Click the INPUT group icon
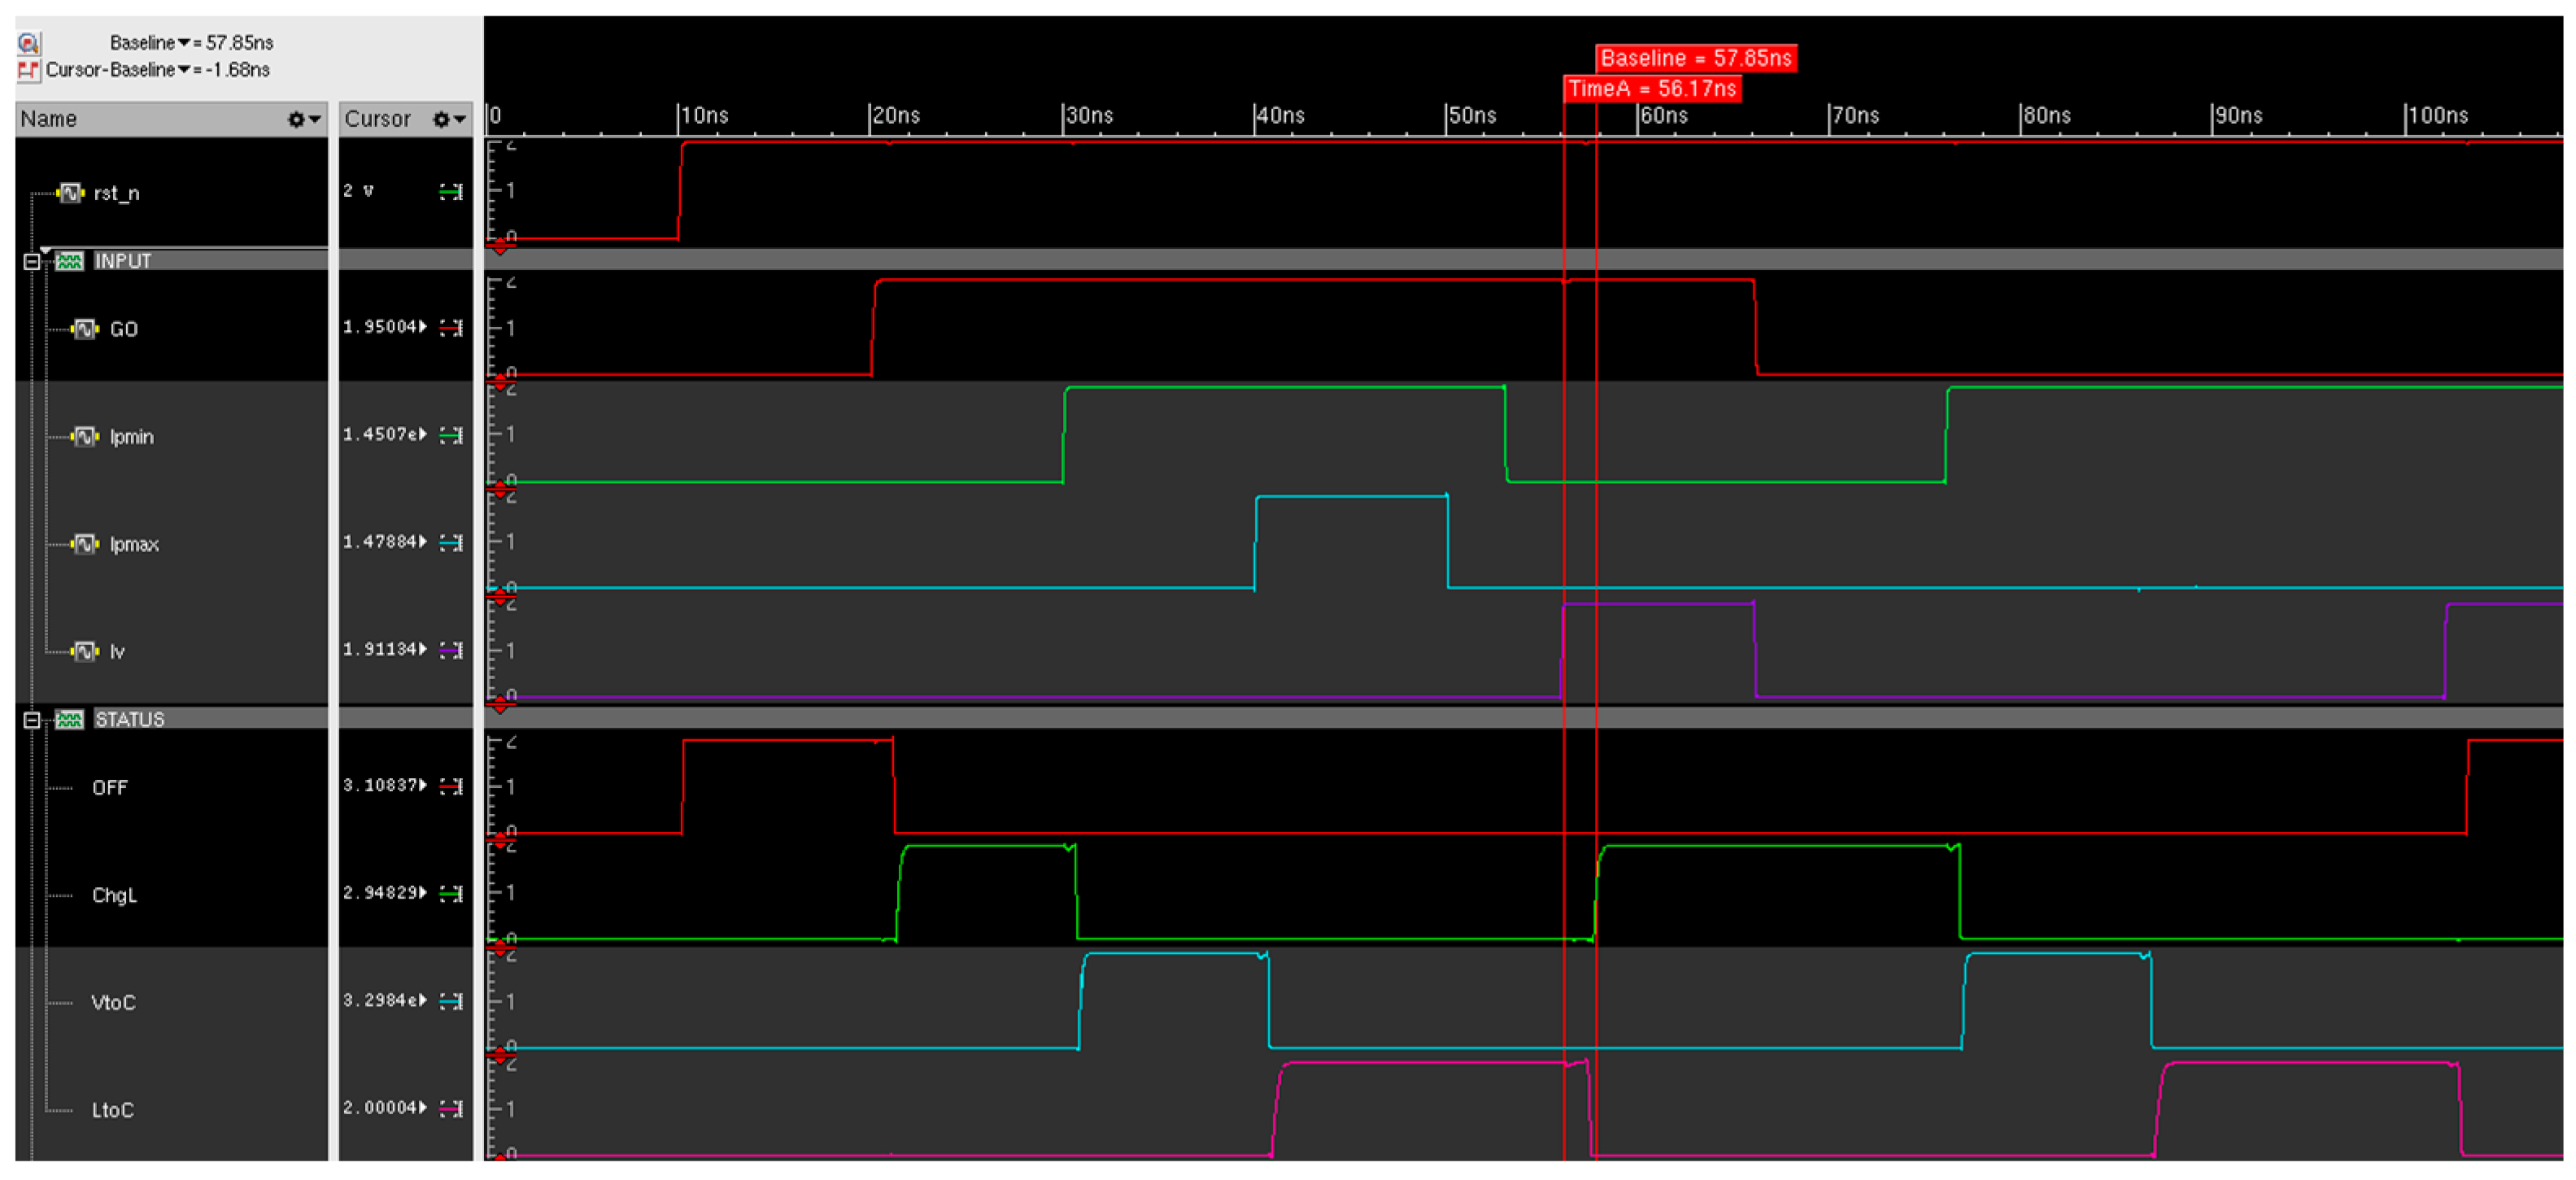The height and width of the screenshot is (1180, 2576). point(69,261)
